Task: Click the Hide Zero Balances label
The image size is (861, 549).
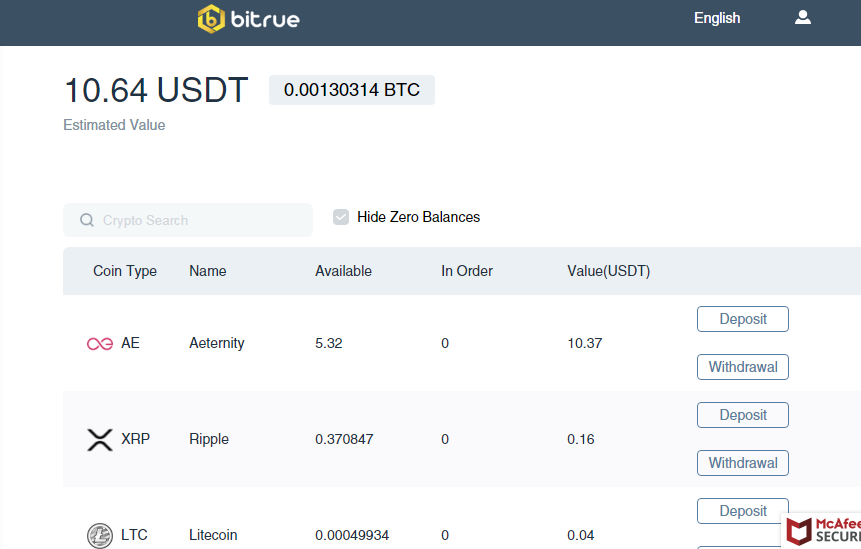Action: click(x=418, y=217)
